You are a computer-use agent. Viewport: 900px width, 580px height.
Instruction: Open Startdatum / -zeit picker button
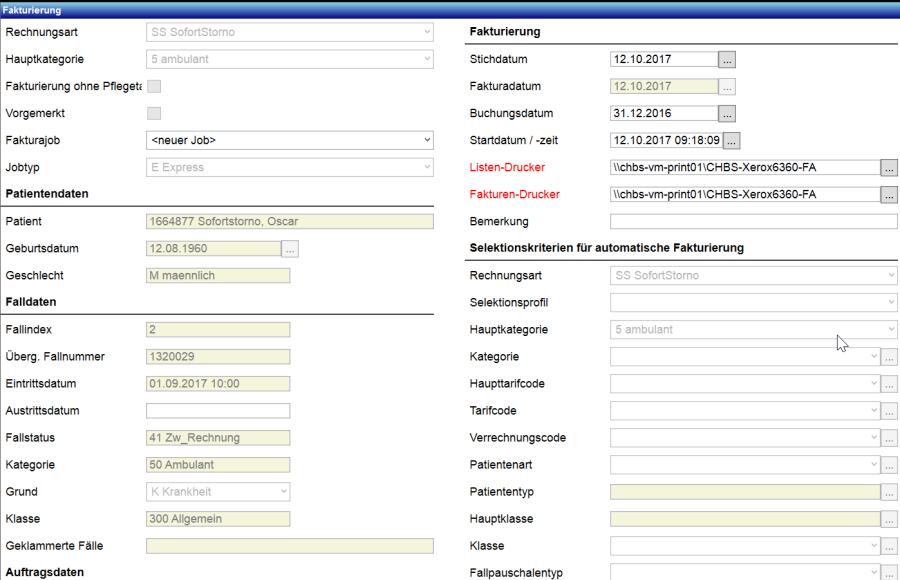[x=731, y=140]
